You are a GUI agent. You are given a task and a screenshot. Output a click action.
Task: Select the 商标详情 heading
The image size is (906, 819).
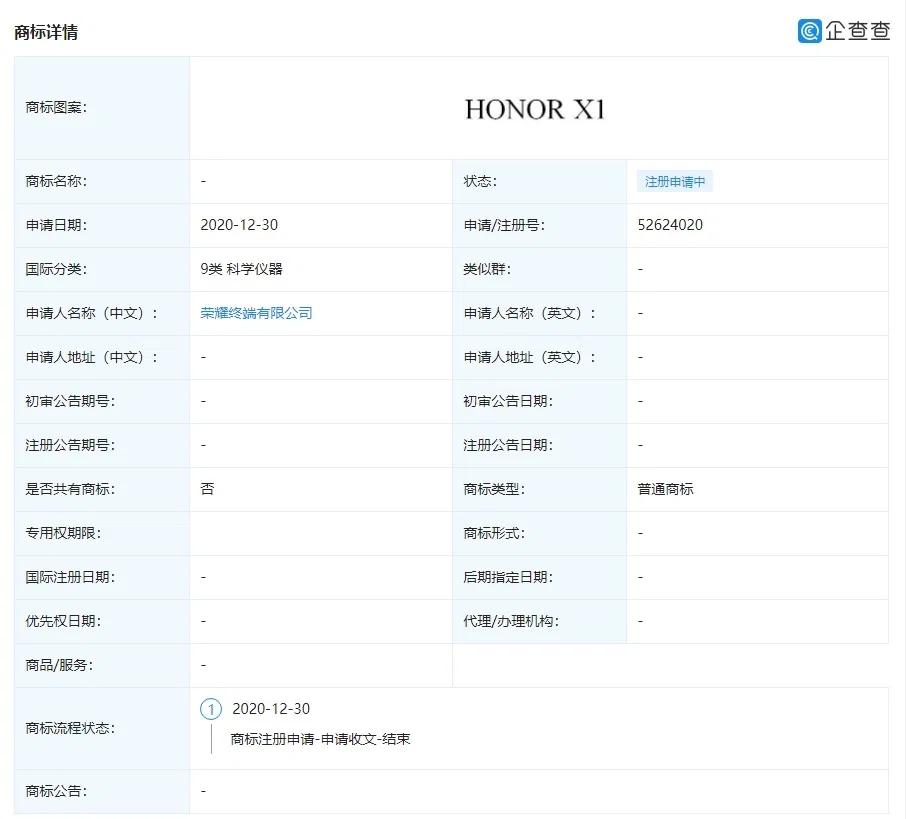[x=46, y=32]
